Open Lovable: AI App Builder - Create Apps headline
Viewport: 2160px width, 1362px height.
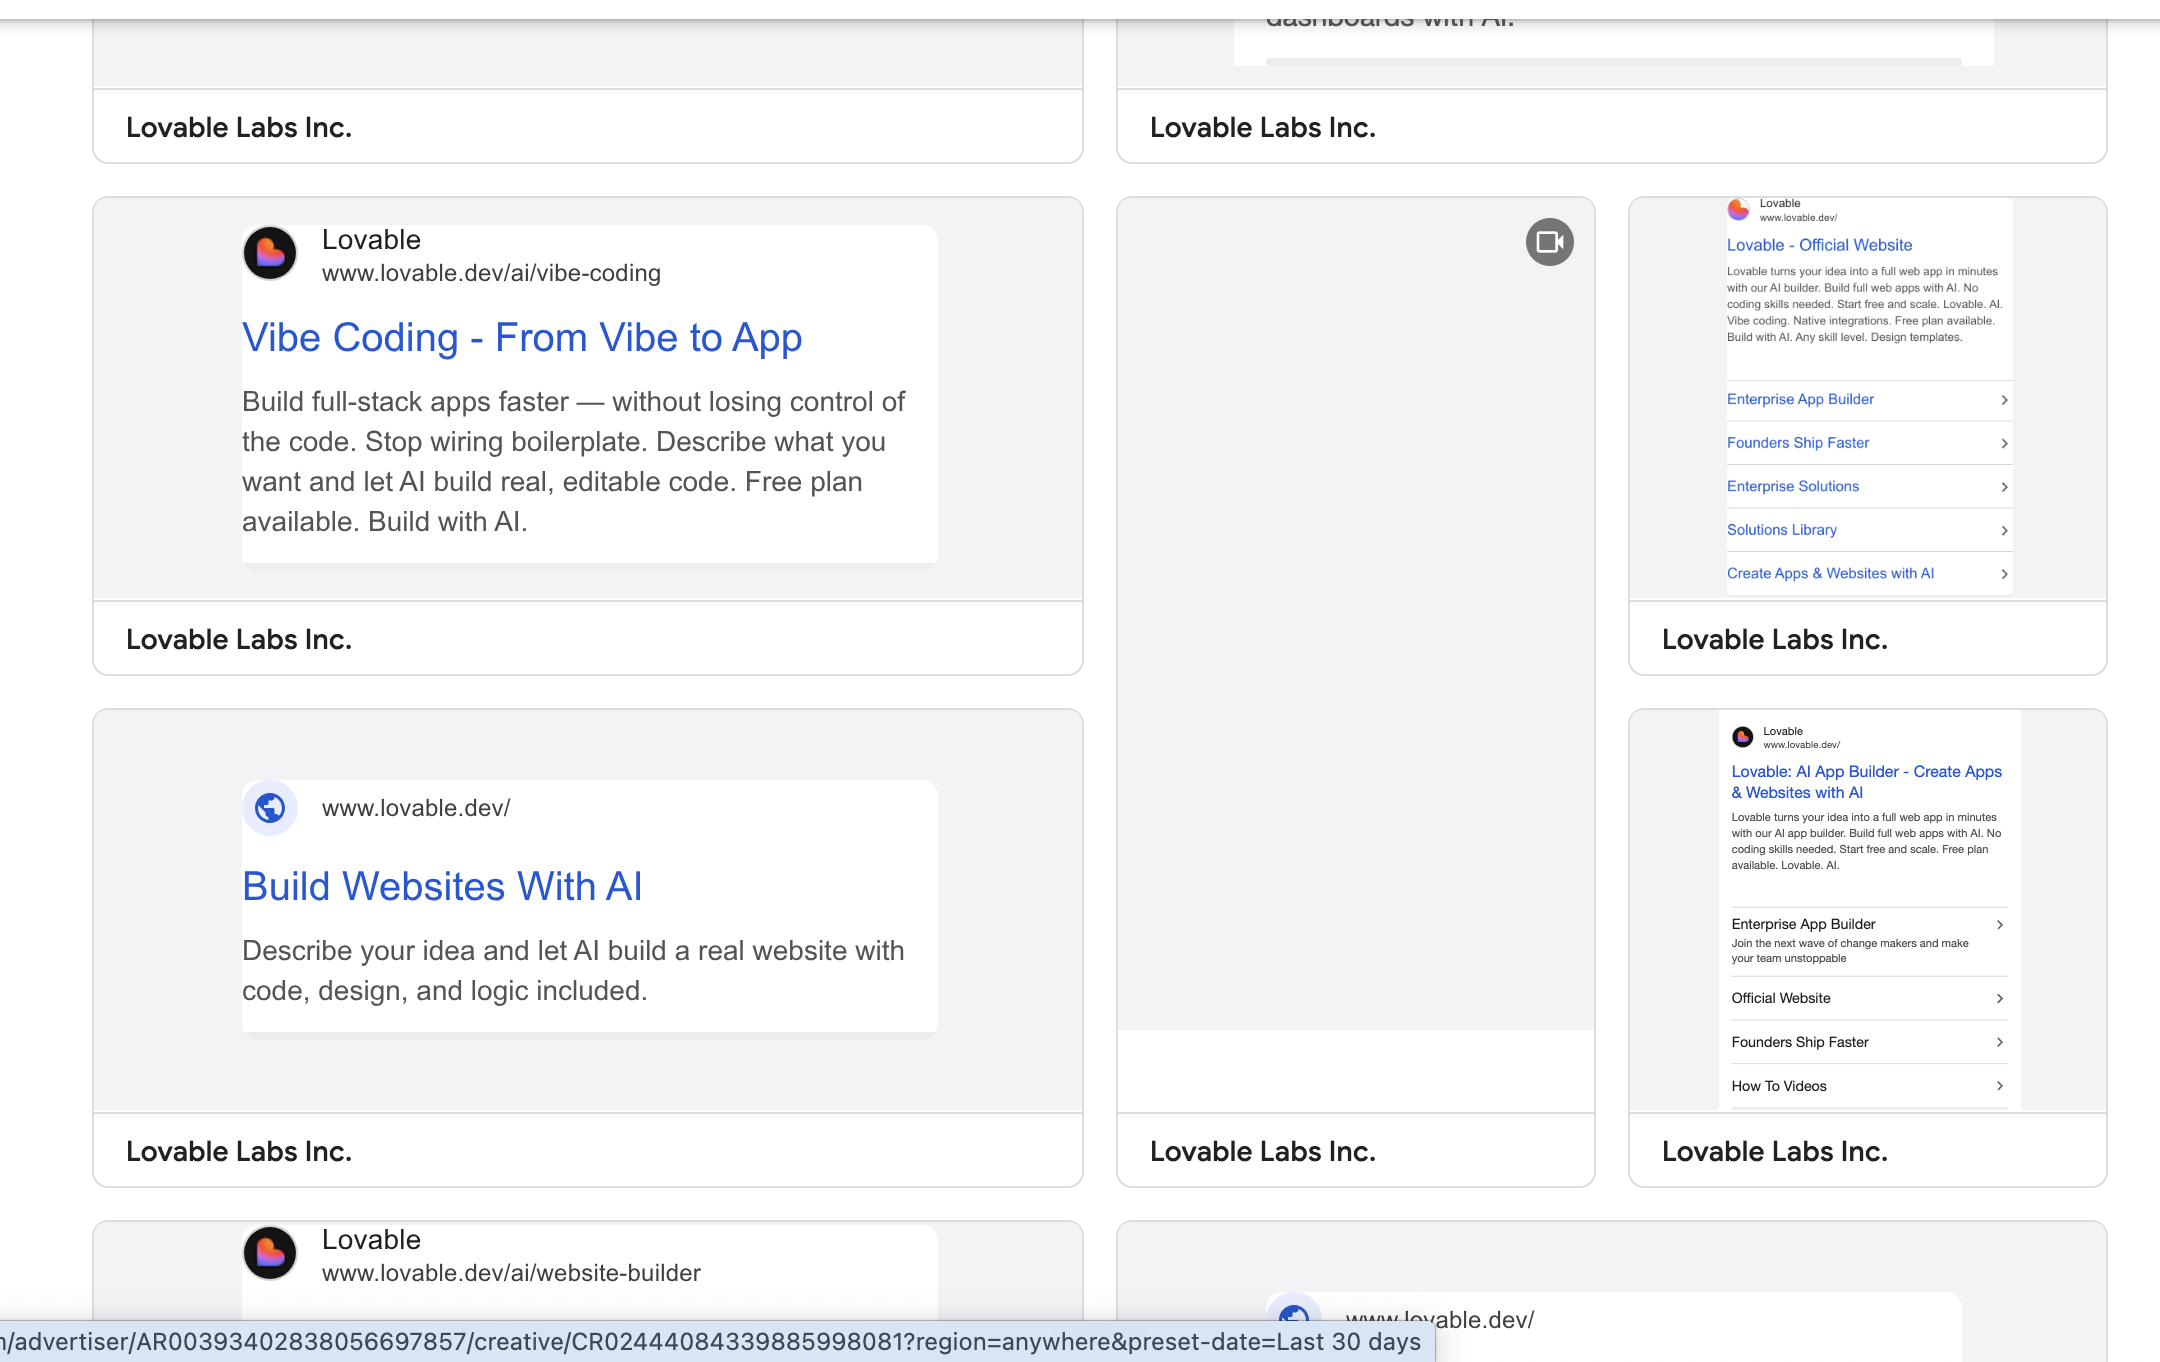click(1866, 782)
